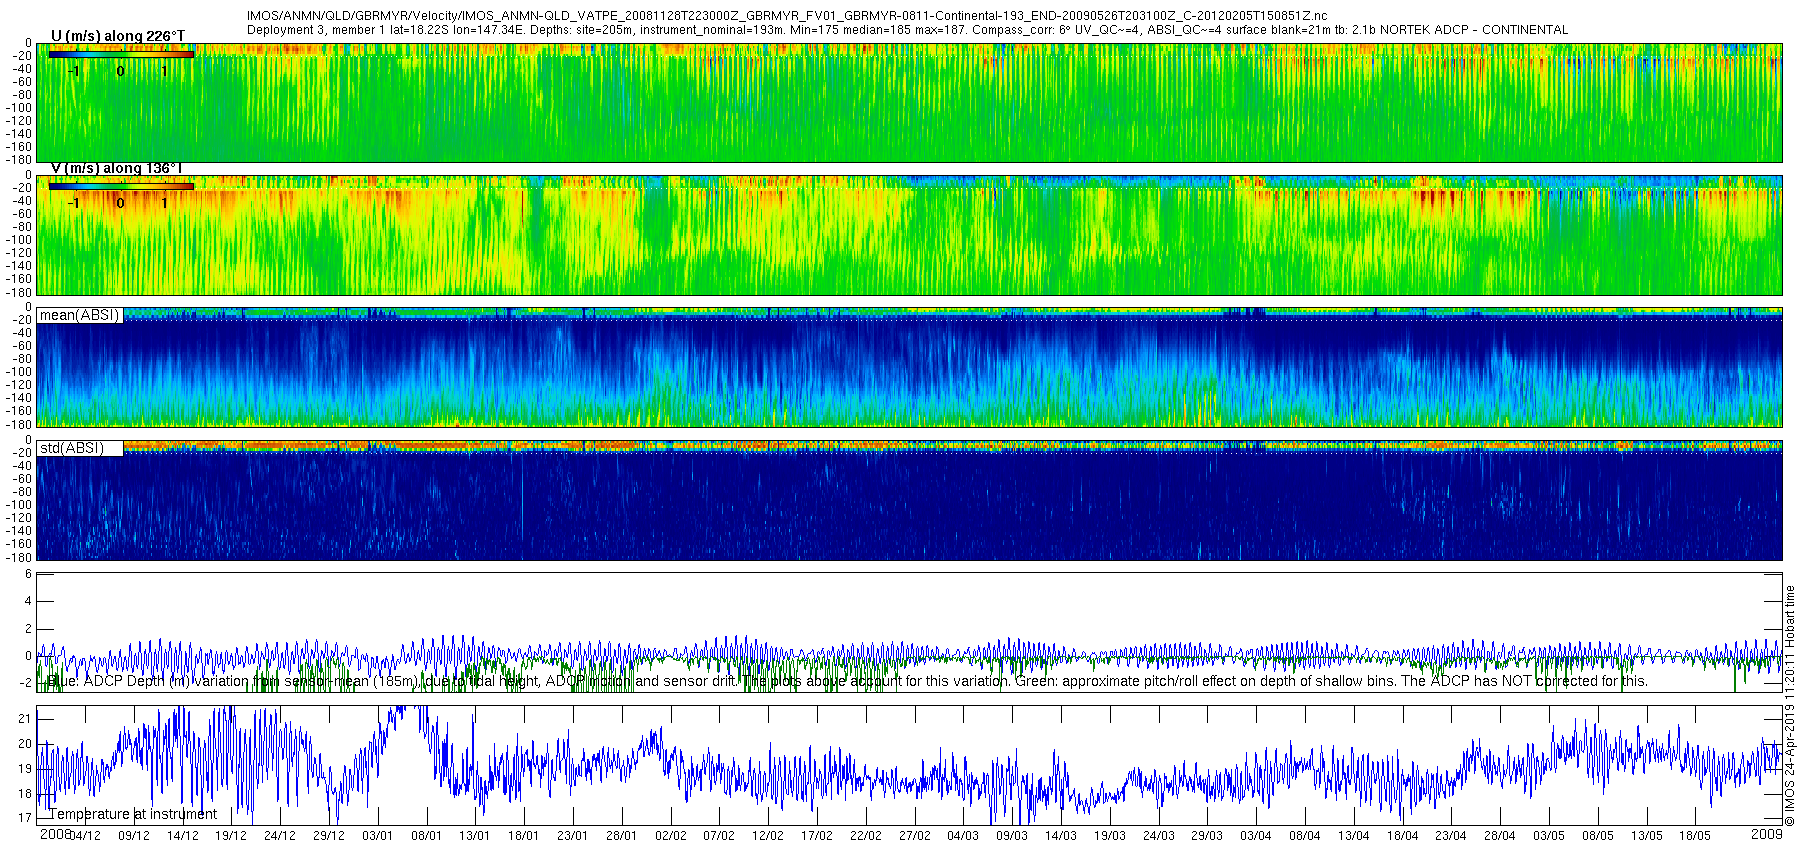Click the 2008 year label on time axis

(x=55, y=834)
